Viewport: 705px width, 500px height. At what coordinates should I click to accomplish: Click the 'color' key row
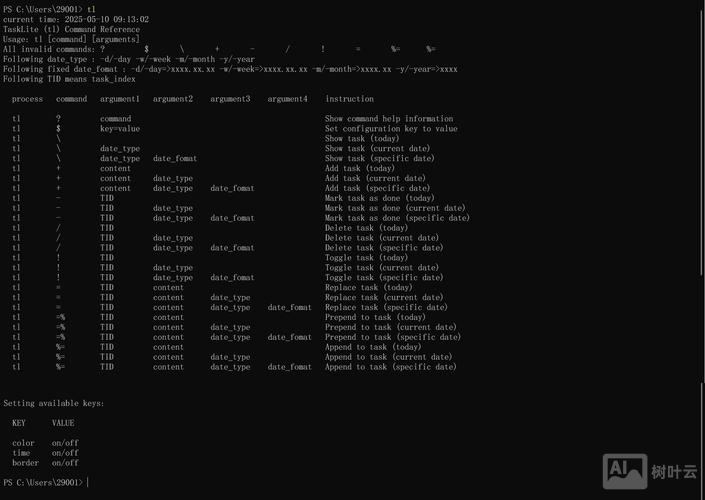(23, 443)
